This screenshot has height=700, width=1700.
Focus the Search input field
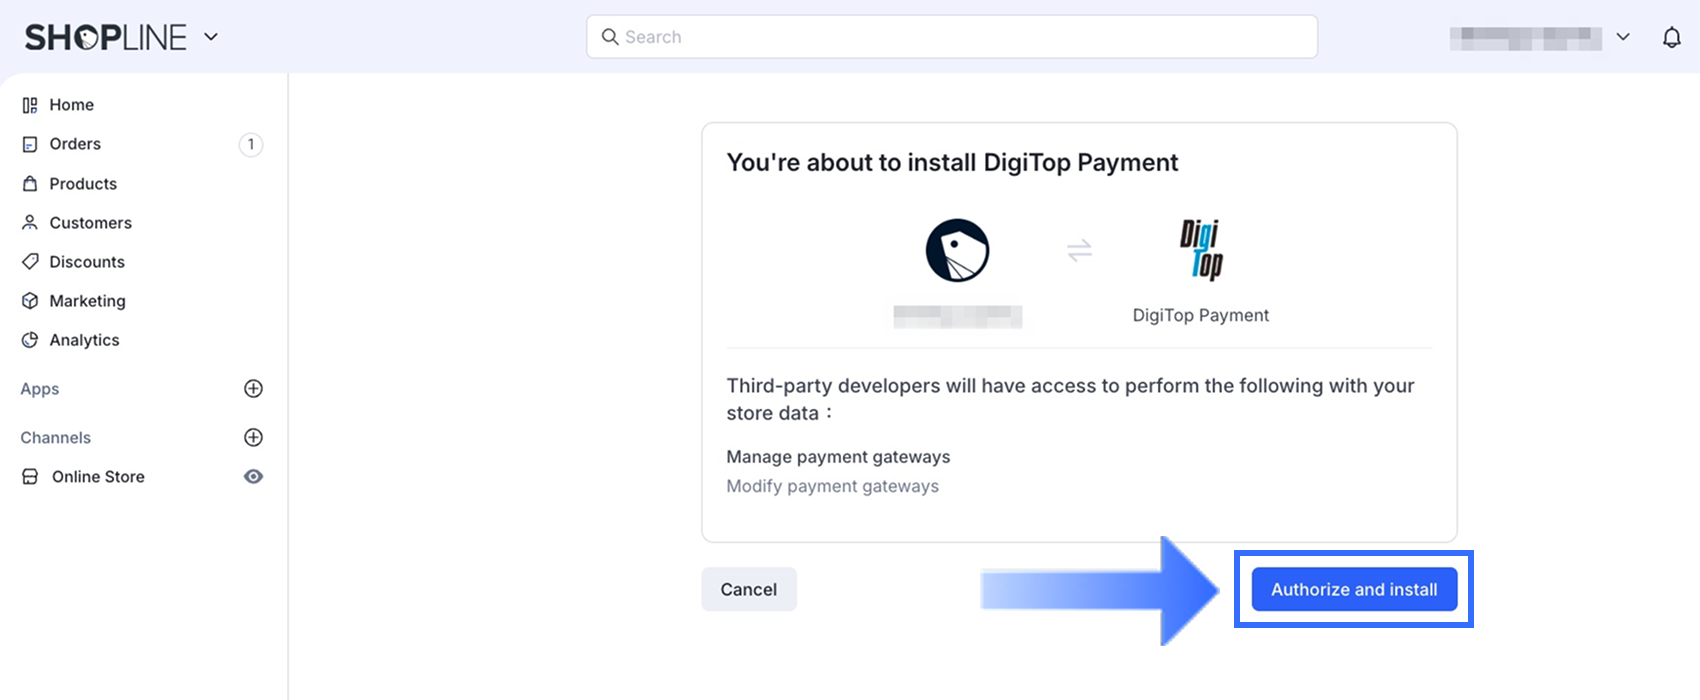click(x=952, y=37)
